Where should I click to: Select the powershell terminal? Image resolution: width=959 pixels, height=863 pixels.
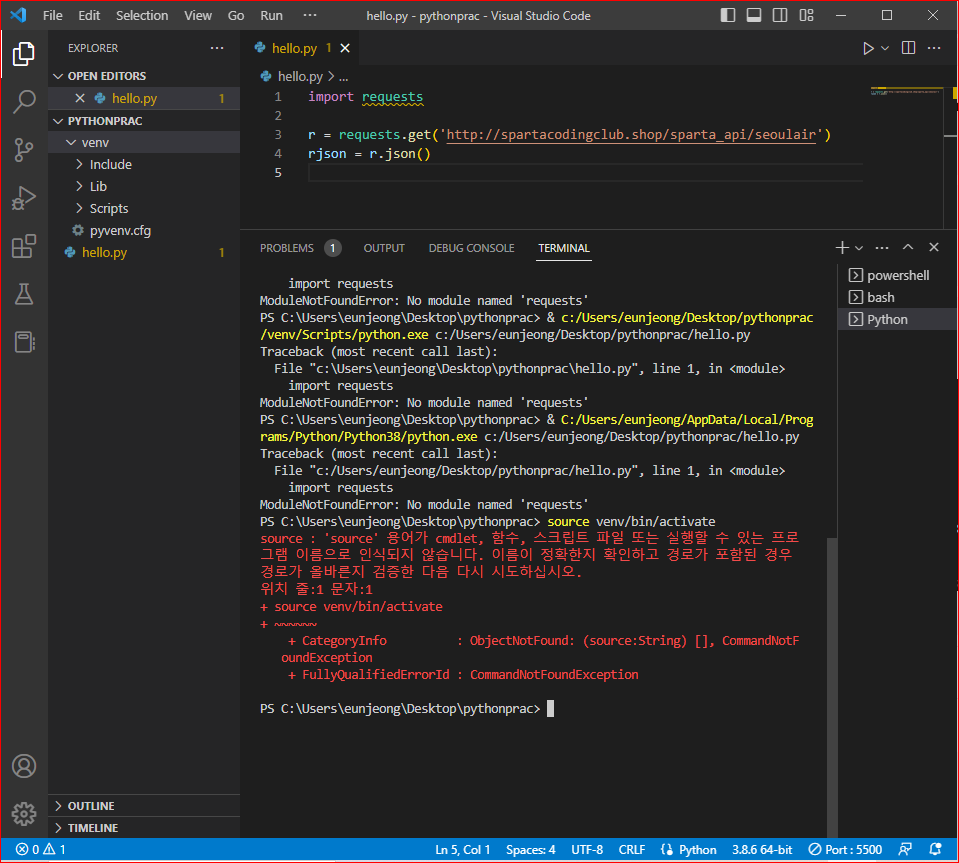pyautogui.click(x=898, y=276)
